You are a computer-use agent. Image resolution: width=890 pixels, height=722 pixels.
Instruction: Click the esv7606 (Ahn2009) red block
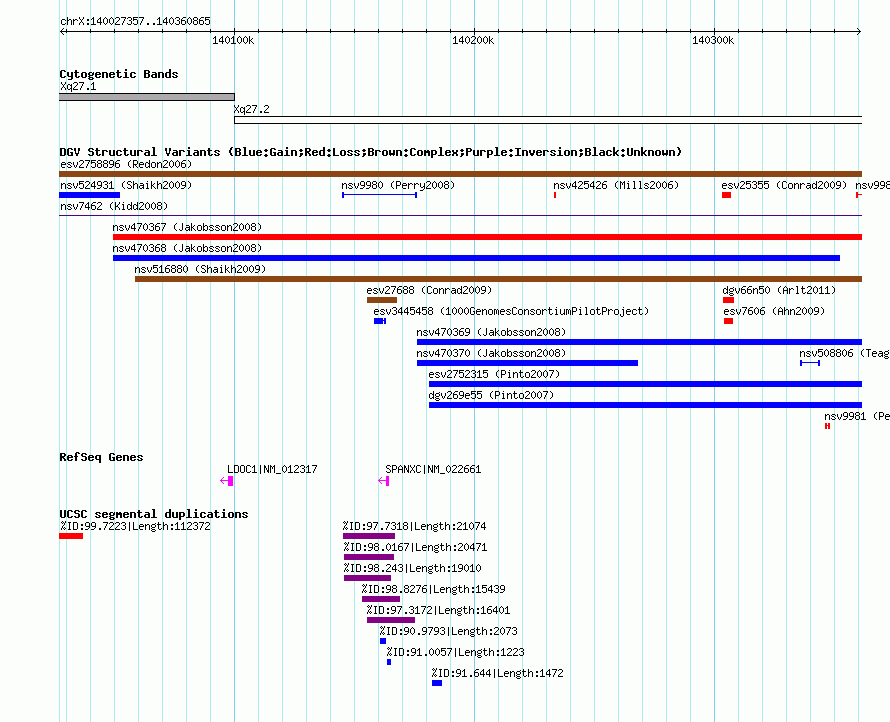[x=728, y=321]
